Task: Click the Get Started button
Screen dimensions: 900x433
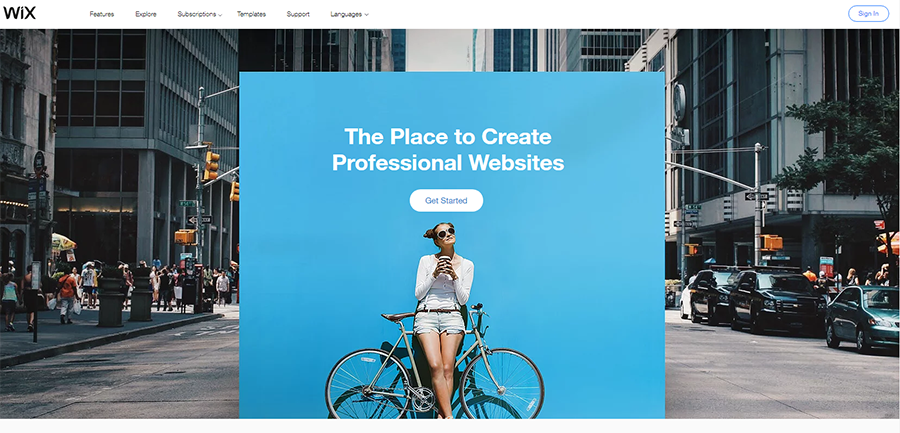Action: 446,200
